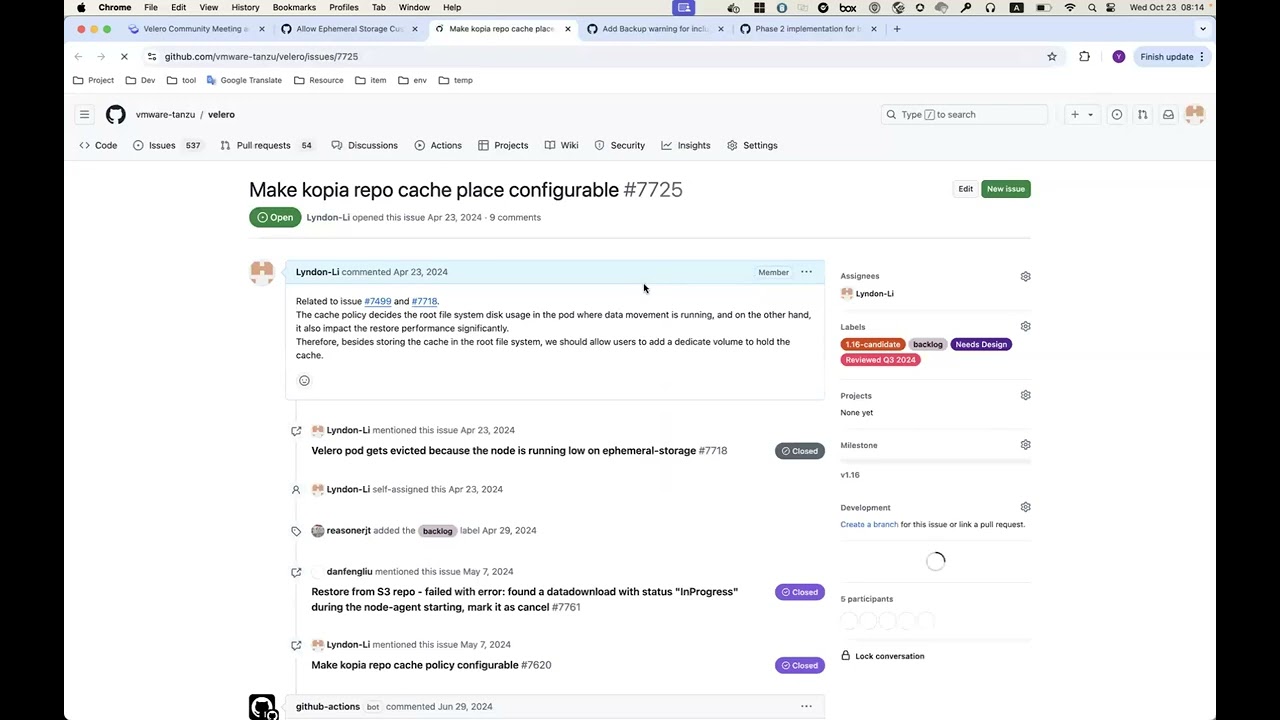Image resolution: width=1280 pixels, height=720 pixels.
Task: Open Development gear settings
Action: (1025, 508)
